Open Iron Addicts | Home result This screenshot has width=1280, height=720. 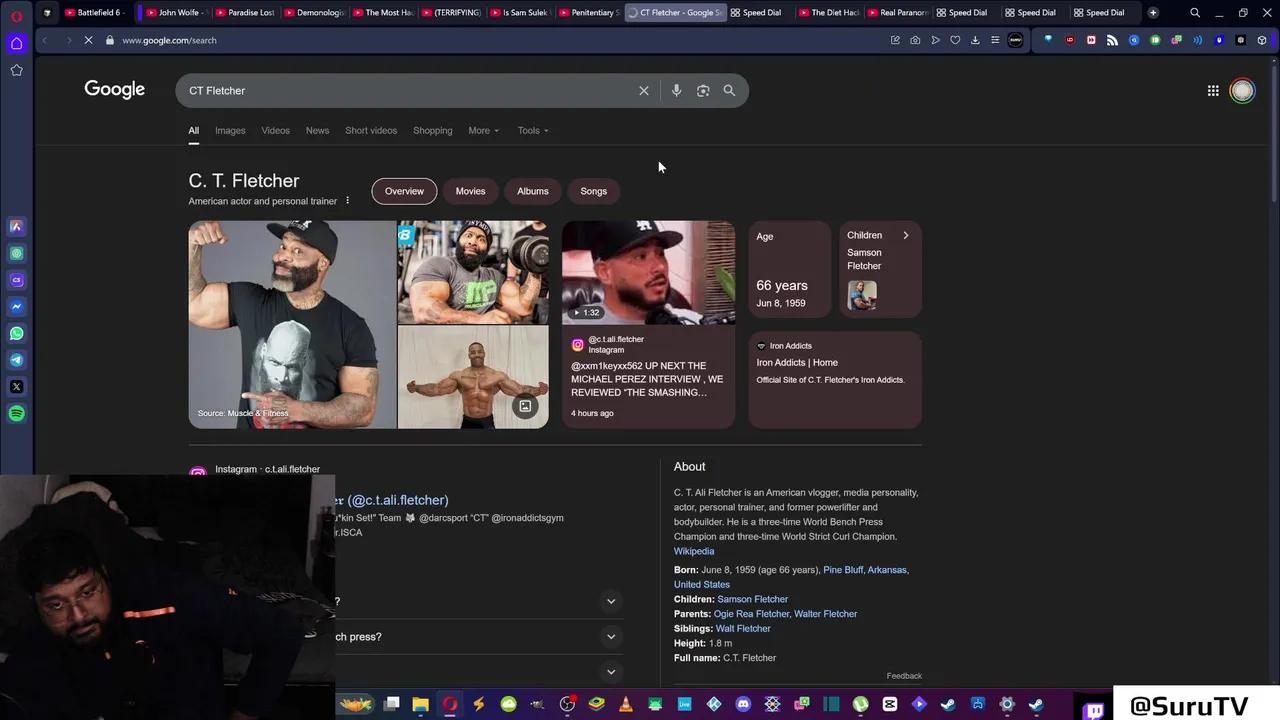pyautogui.click(x=797, y=363)
